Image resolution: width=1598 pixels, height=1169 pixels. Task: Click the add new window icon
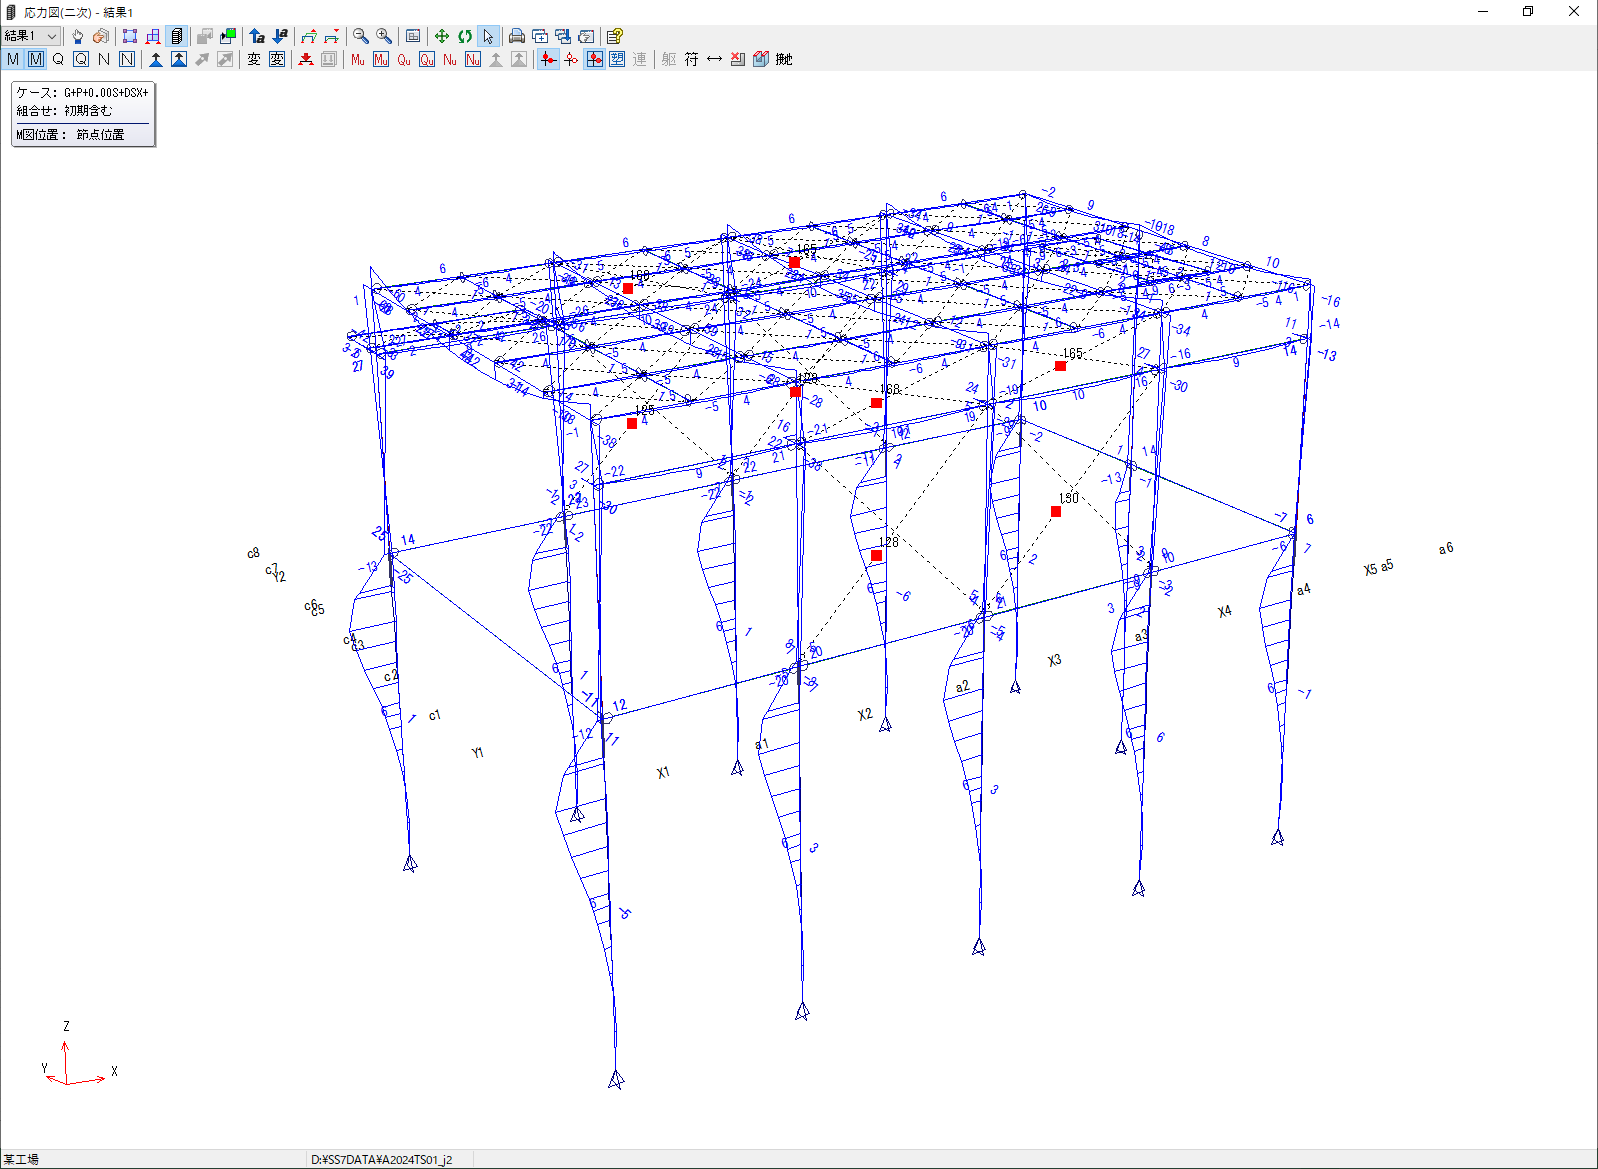(540, 36)
